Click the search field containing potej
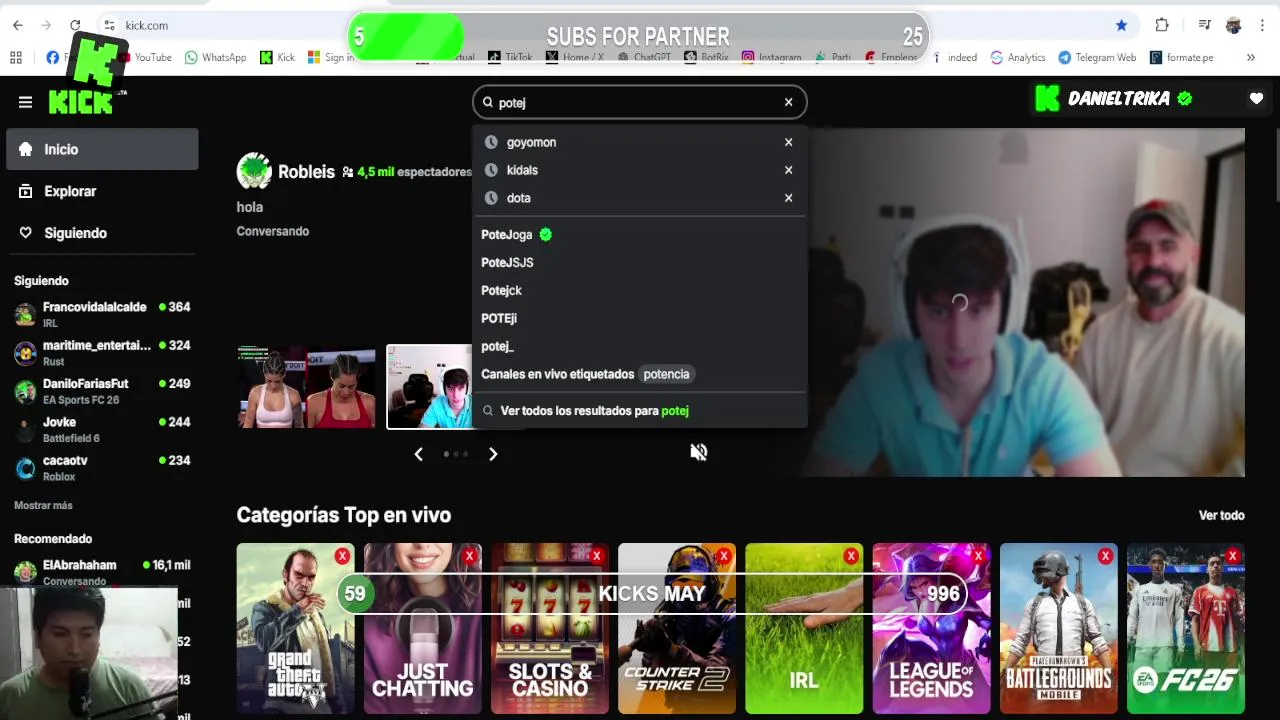The image size is (1280, 720). point(639,102)
